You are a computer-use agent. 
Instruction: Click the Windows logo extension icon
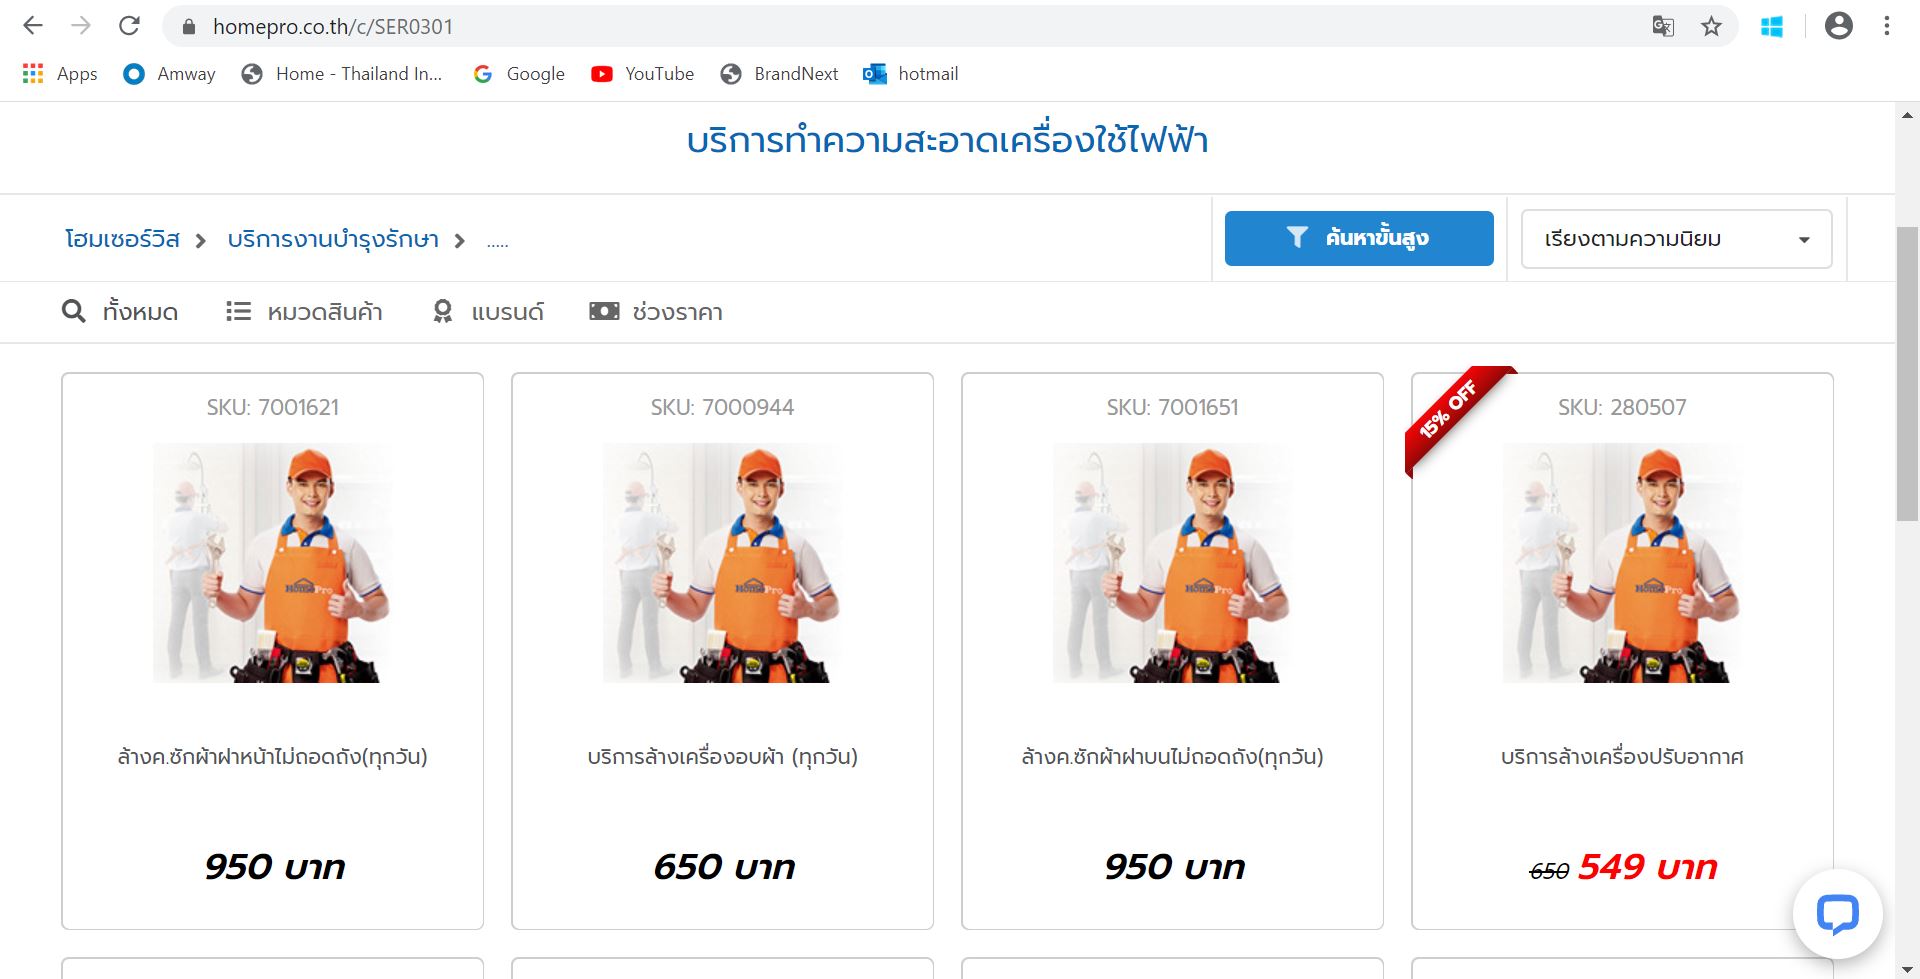[x=1772, y=27]
